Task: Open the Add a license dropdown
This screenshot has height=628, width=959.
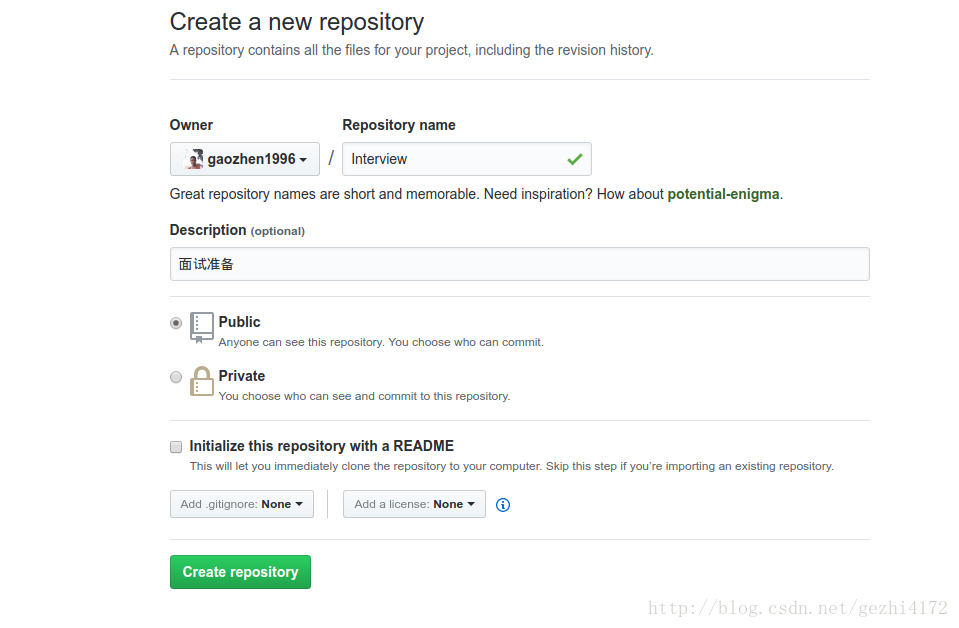Action: [414, 504]
